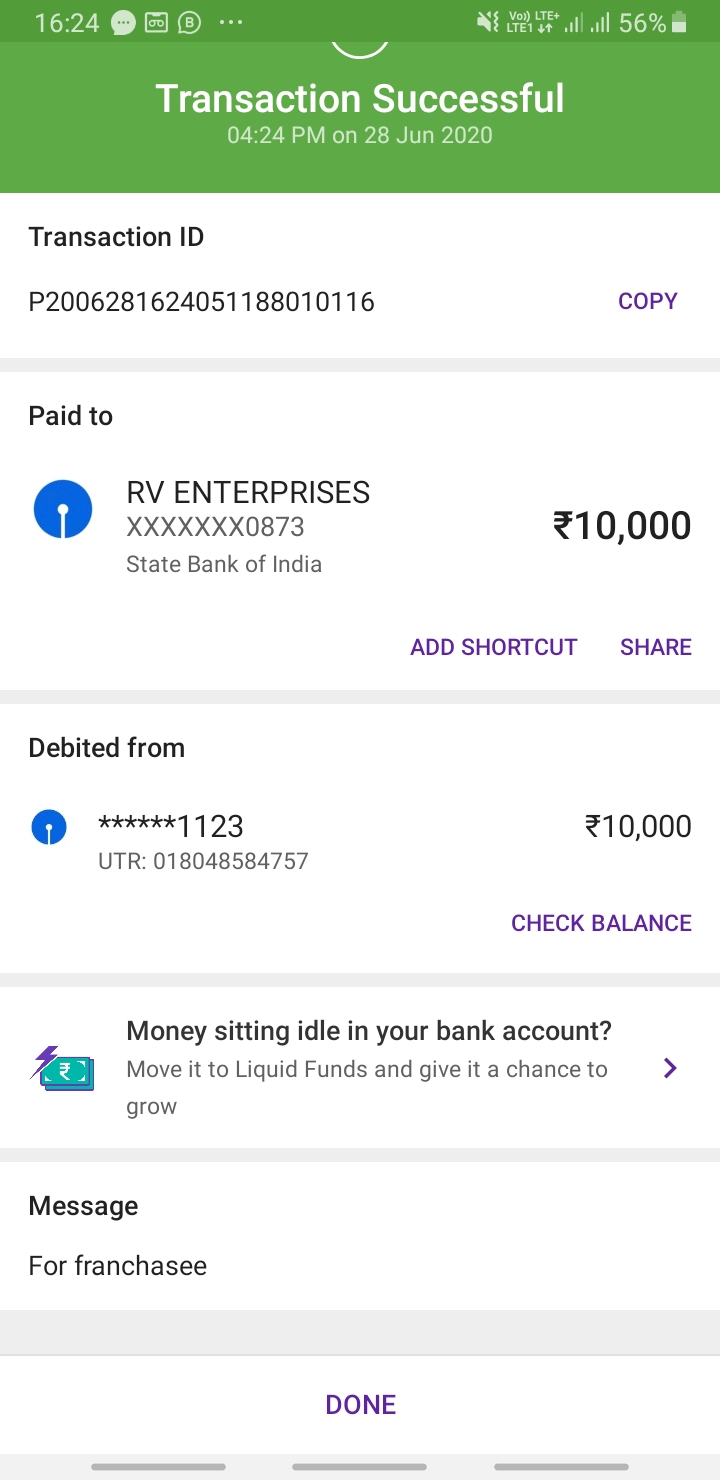The width and height of the screenshot is (720, 1480).
Task: Tap the muted sound icon in status bar
Action: pos(487,22)
